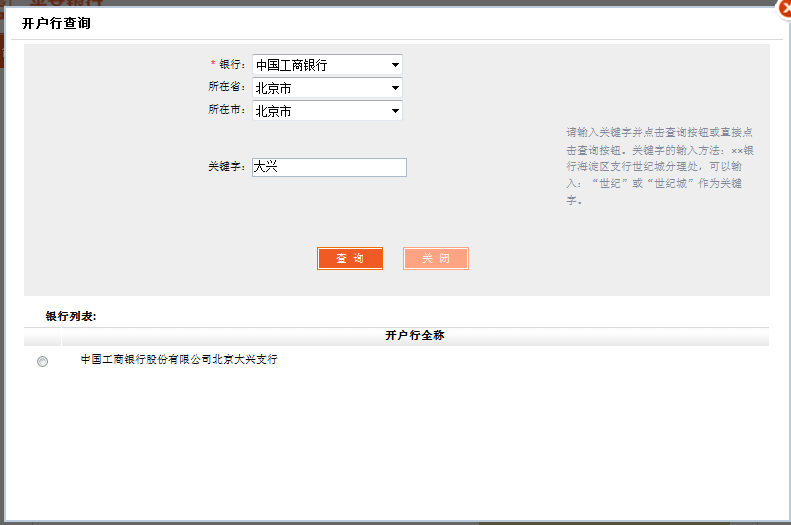Click the 中国工商银行股份有限公司北京大兴支行 result row text
The width and height of the screenshot is (791, 525).
pos(179,360)
